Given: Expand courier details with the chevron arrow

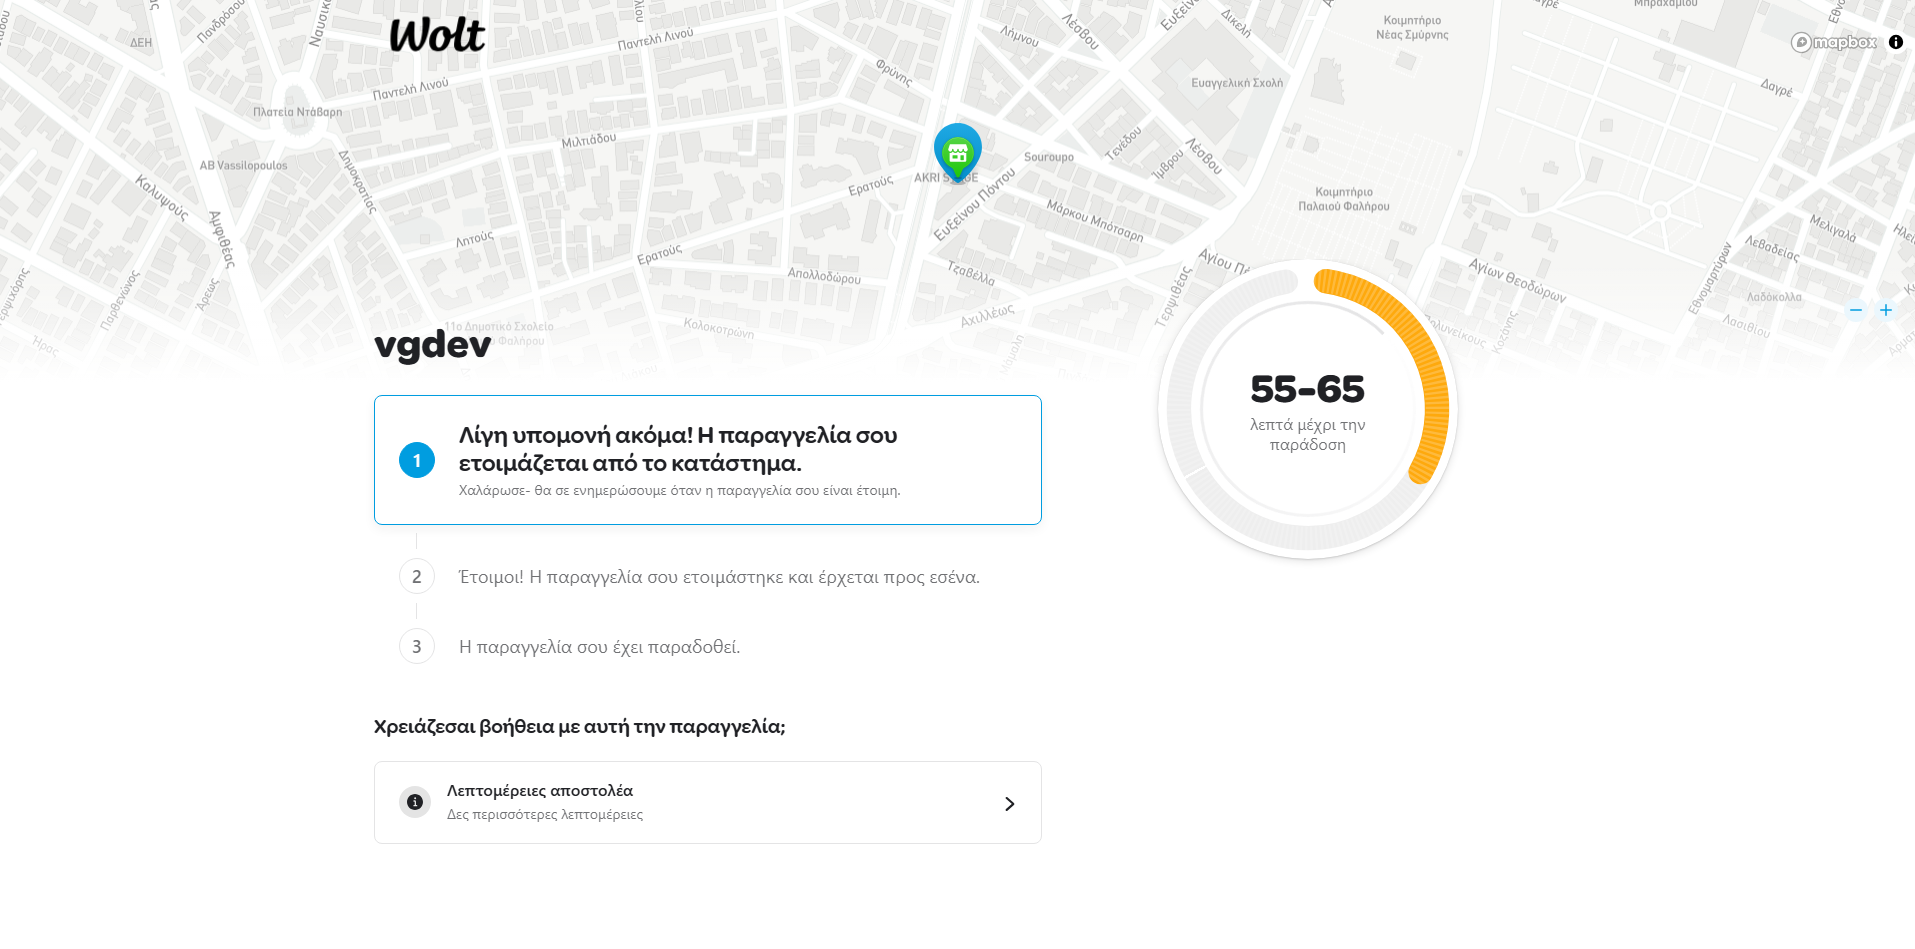Looking at the screenshot, I should pos(1009,804).
